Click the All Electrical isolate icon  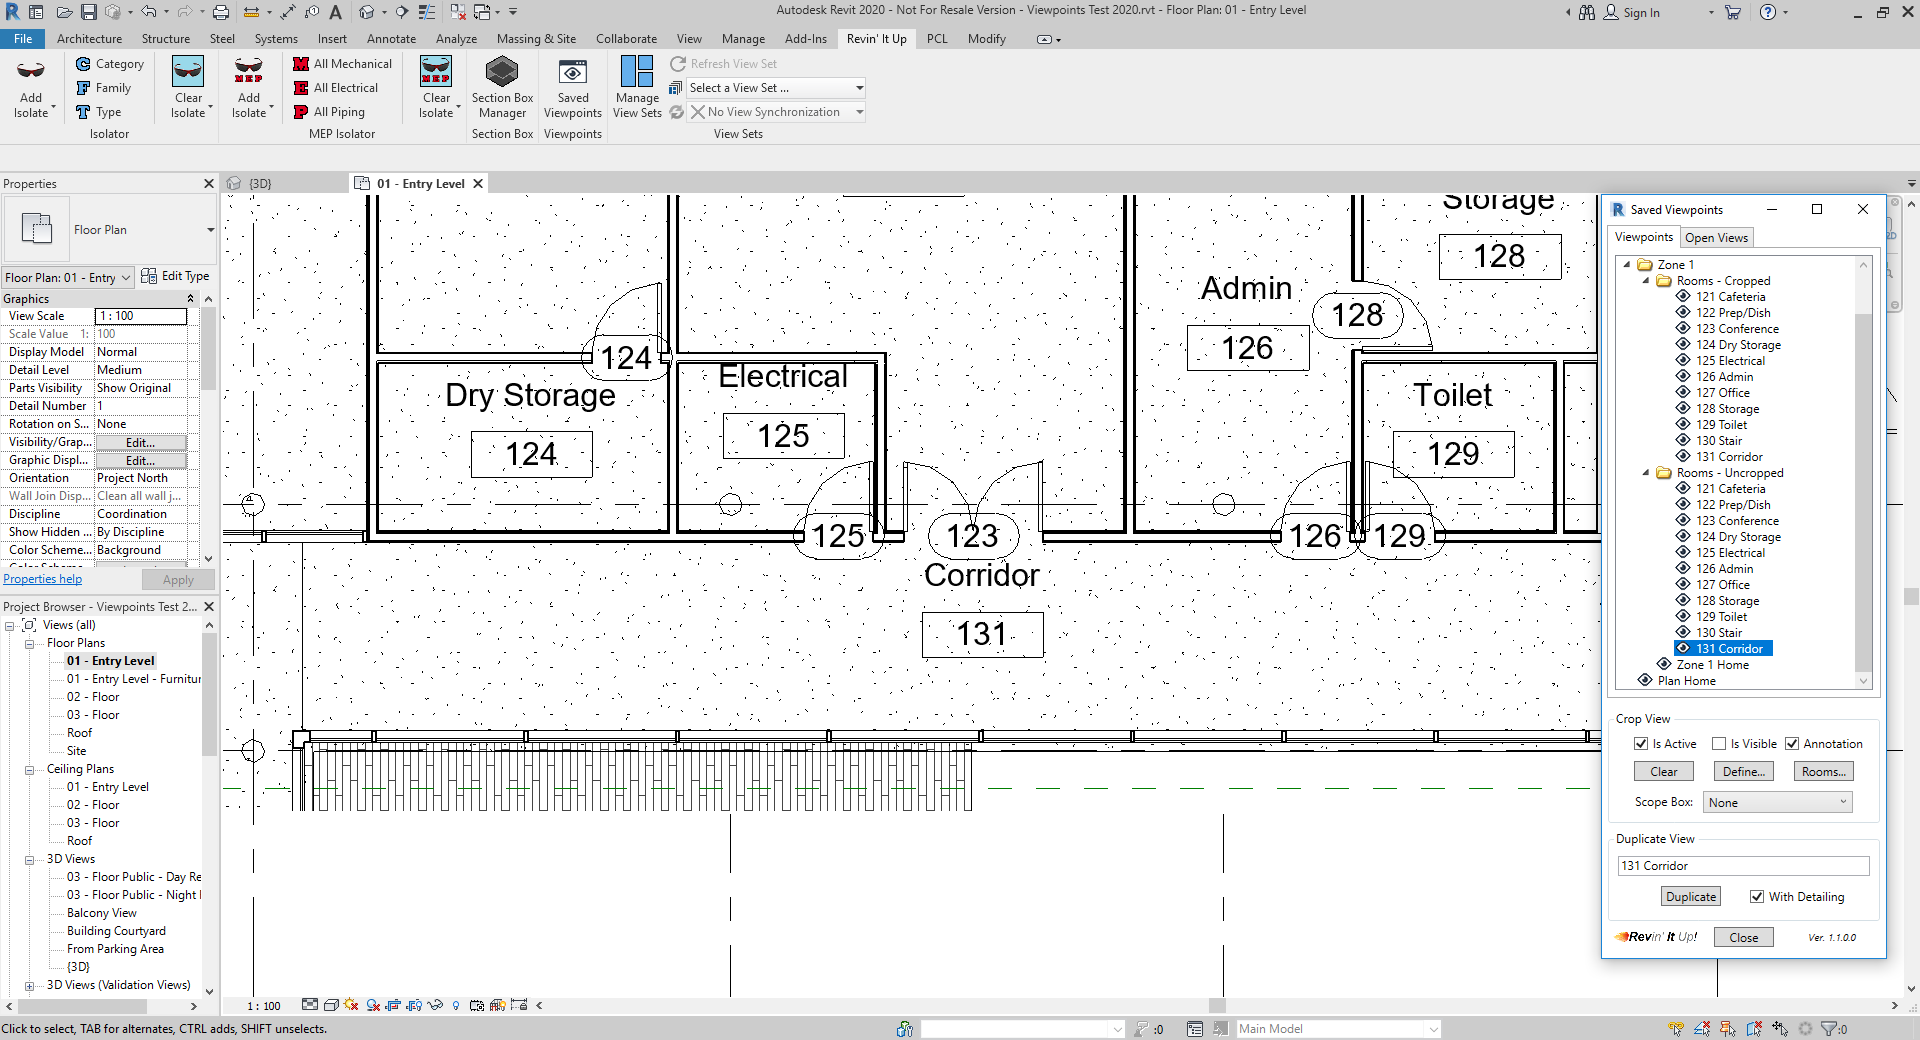[x=301, y=88]
